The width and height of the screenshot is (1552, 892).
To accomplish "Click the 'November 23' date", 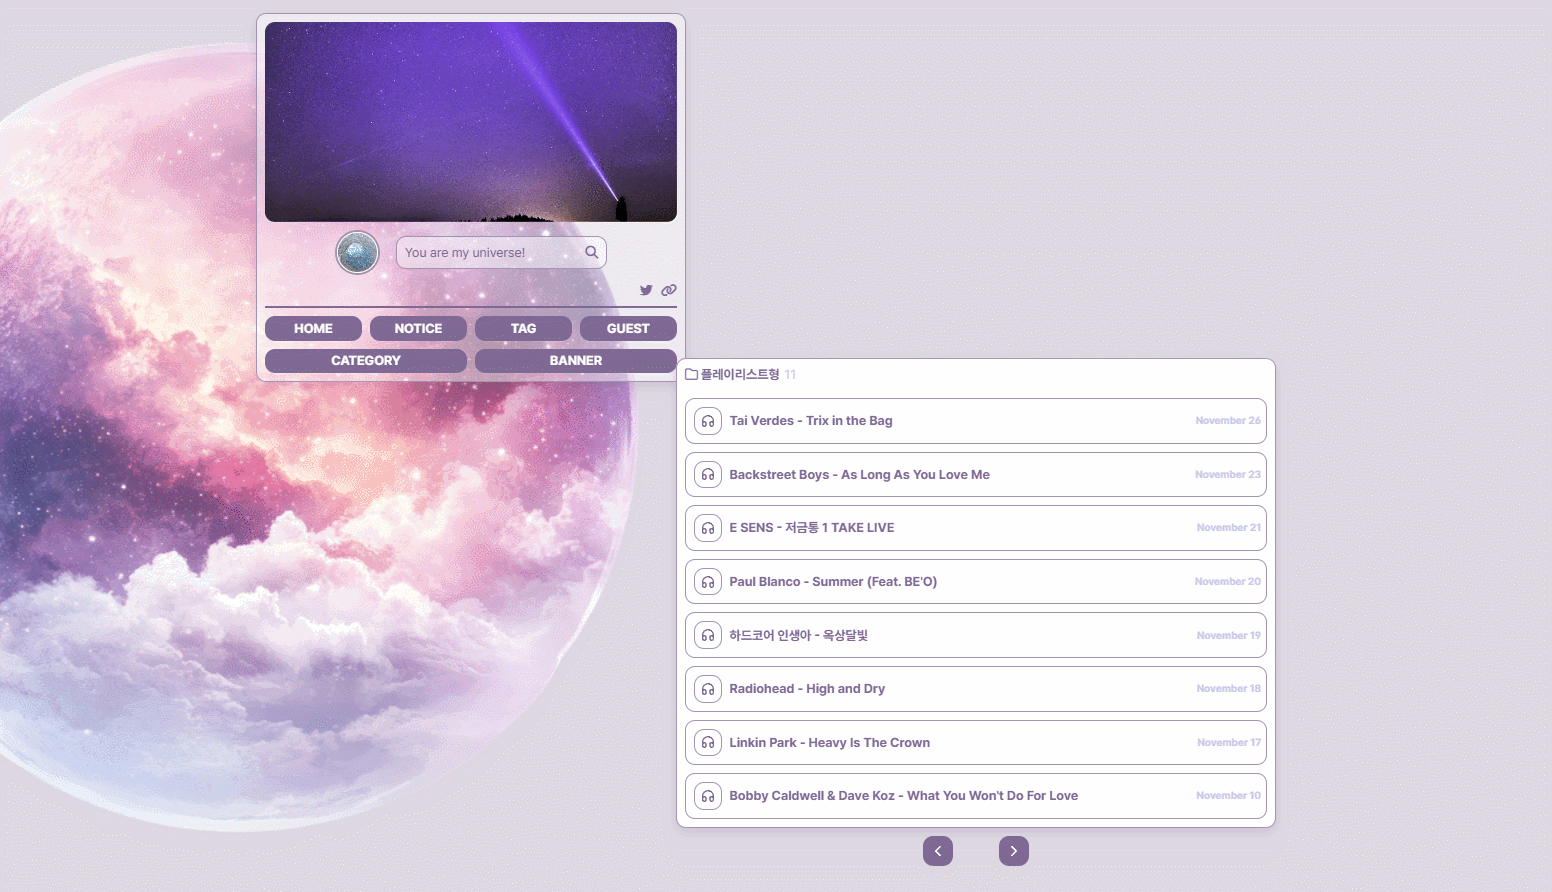I will [1228, 475].
